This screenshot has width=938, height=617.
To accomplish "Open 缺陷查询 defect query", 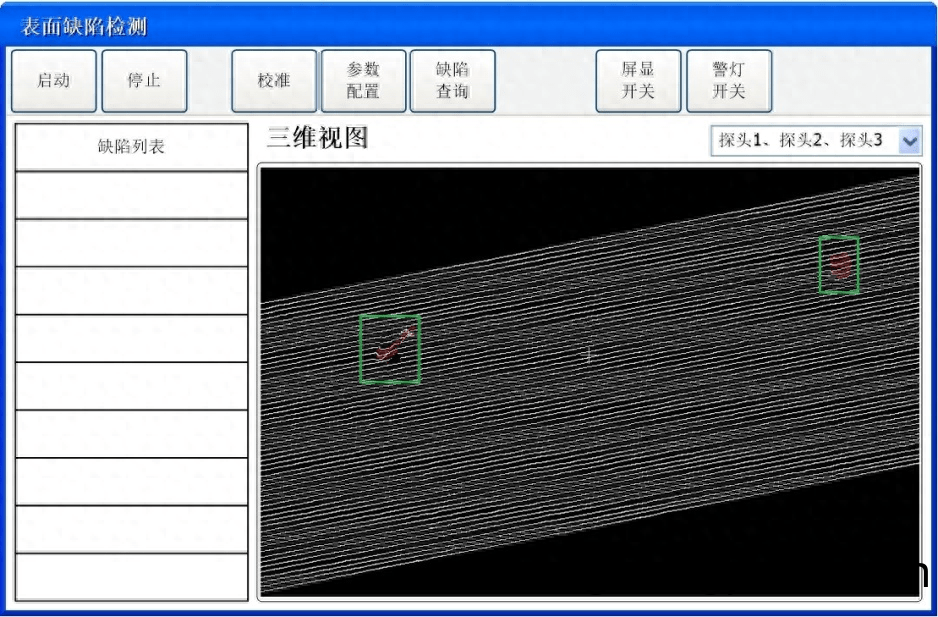I will pos(452,81).
